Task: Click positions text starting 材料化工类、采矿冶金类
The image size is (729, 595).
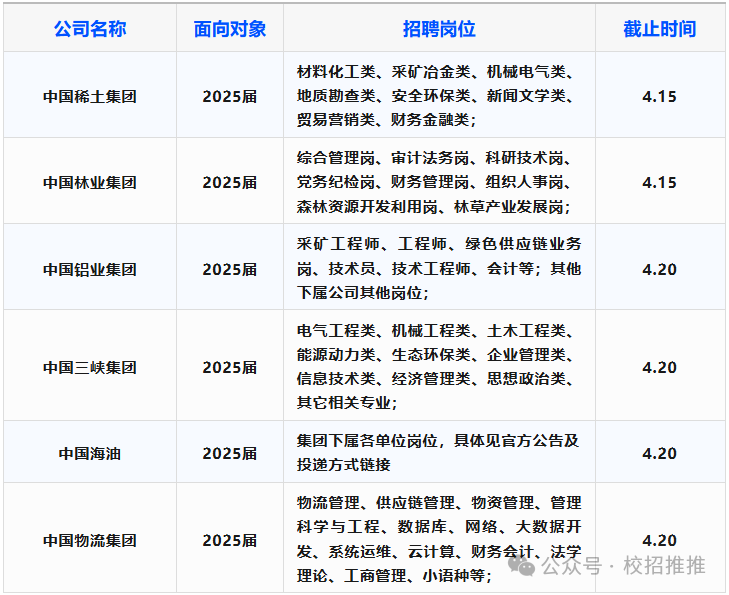Action: pos(435,96)
